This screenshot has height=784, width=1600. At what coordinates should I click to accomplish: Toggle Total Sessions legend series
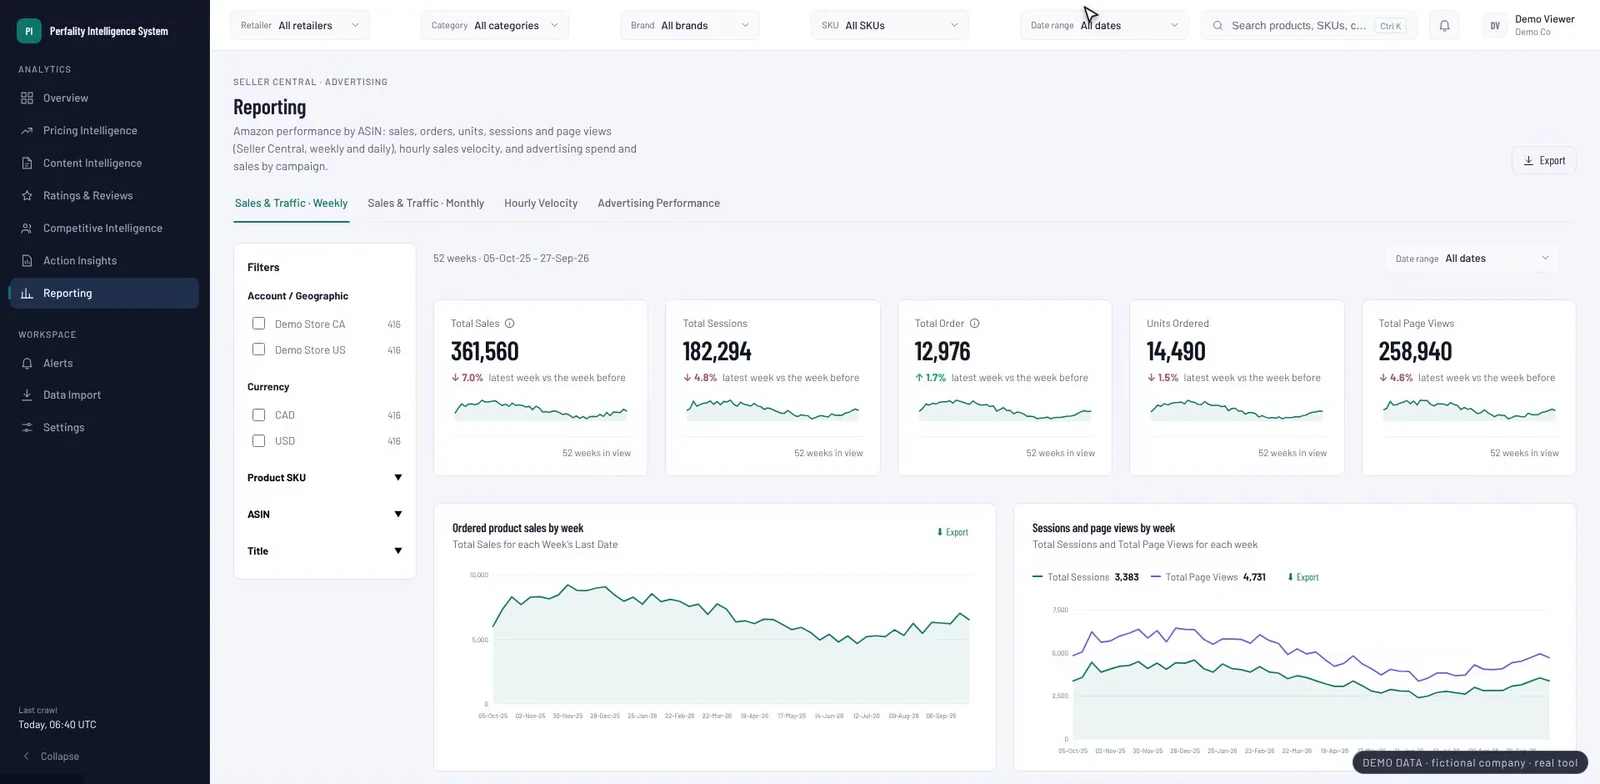pos(1085,577)
